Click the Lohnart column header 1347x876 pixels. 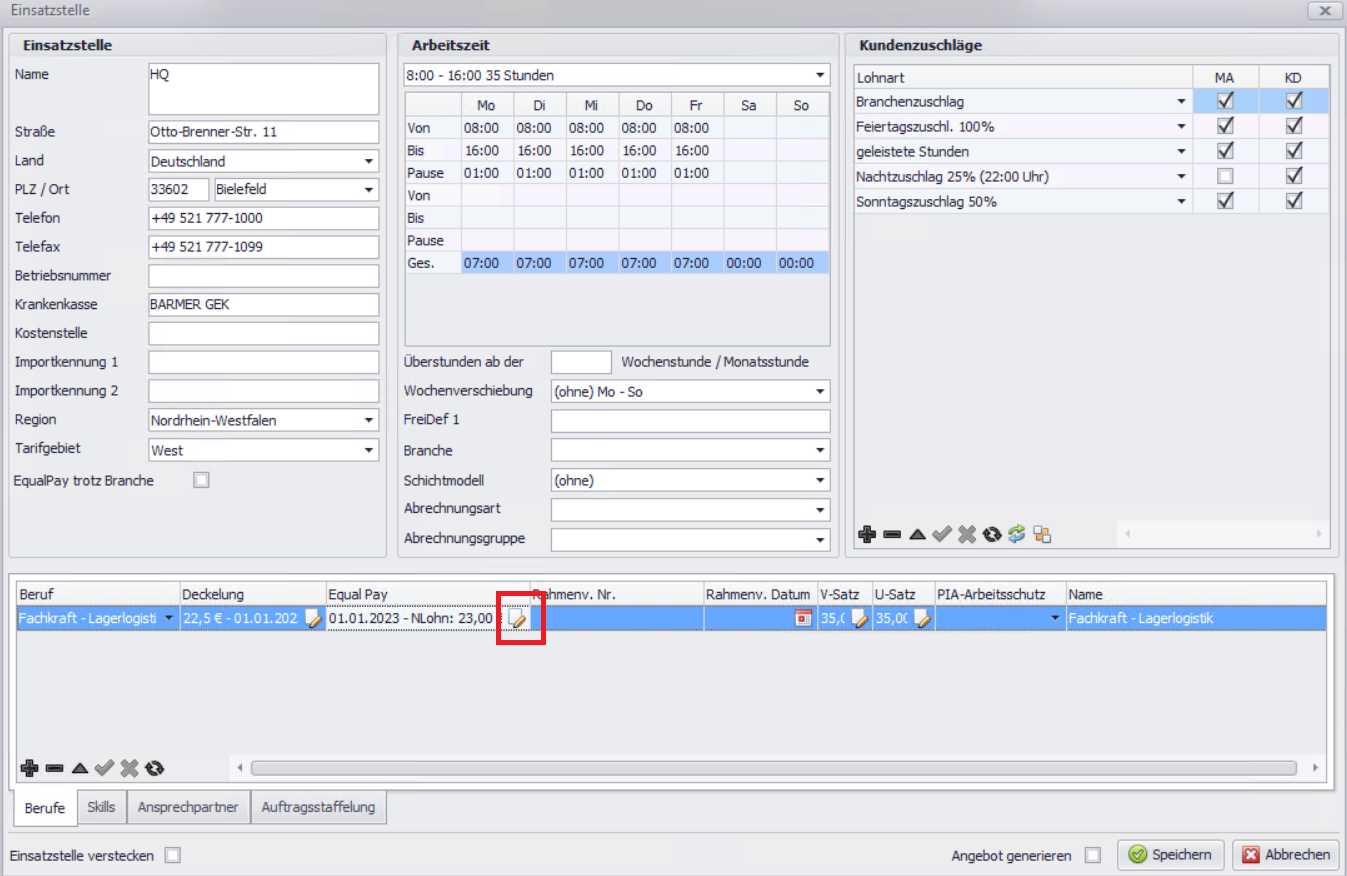(x=1024, y=77)
